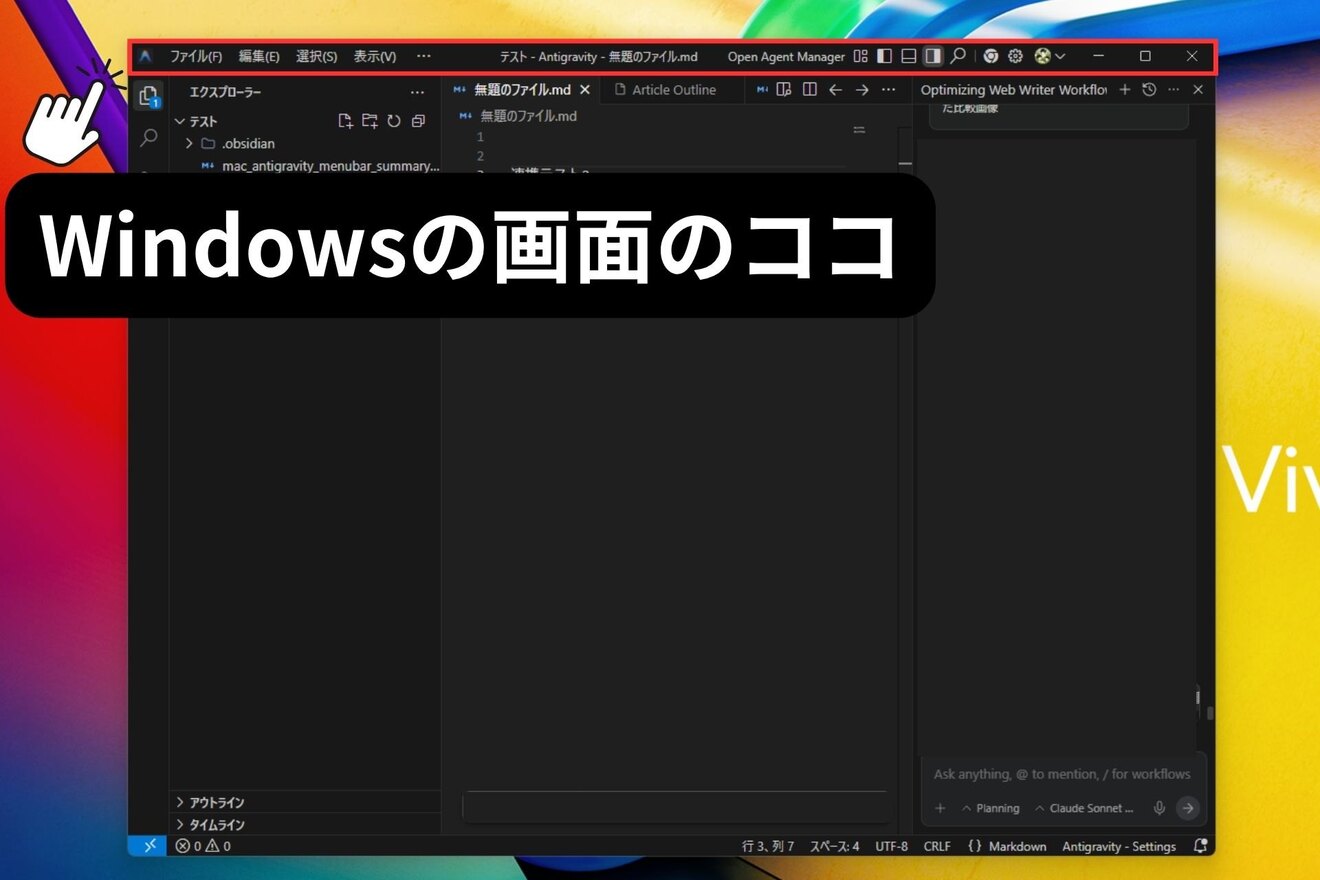Open the ファイル(F) menu

[196, 56]
